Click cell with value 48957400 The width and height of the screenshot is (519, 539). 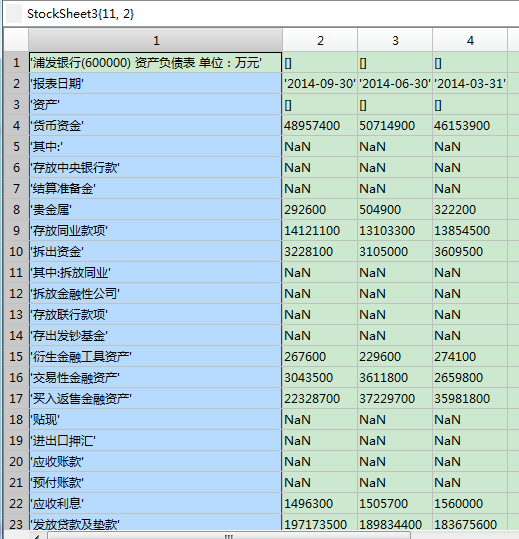pyautogui.click(x=320, y=125)
